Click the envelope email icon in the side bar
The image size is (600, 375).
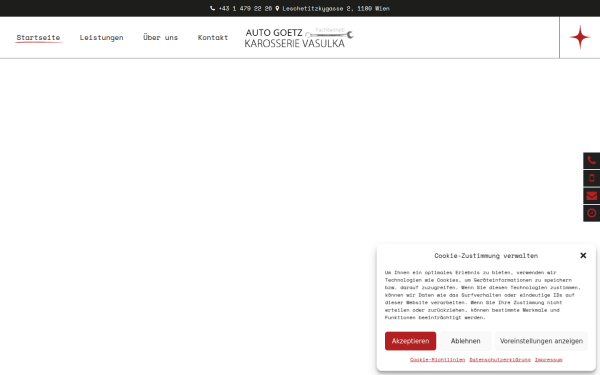point(592,196)
